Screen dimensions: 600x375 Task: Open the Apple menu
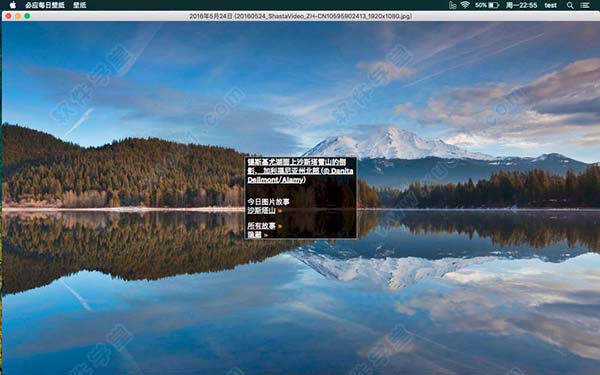(13, 5)
